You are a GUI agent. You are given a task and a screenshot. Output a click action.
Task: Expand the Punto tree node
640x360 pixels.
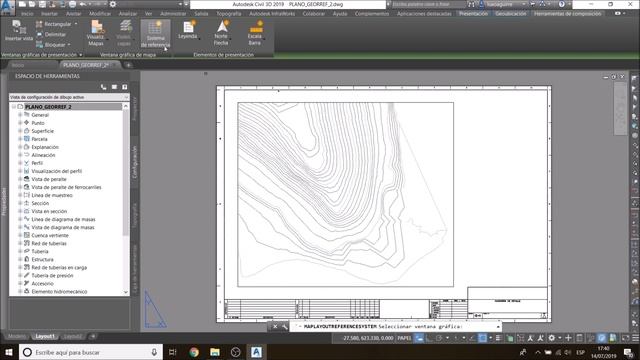(20, 123)
